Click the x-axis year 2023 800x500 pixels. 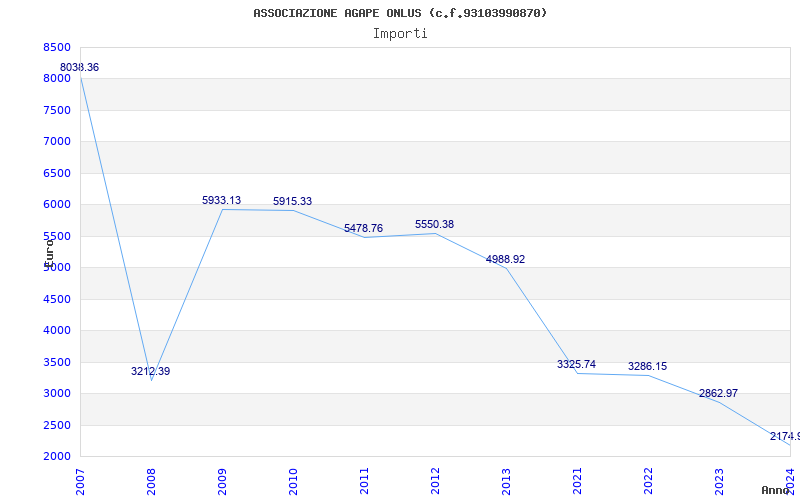pos(719,482)
